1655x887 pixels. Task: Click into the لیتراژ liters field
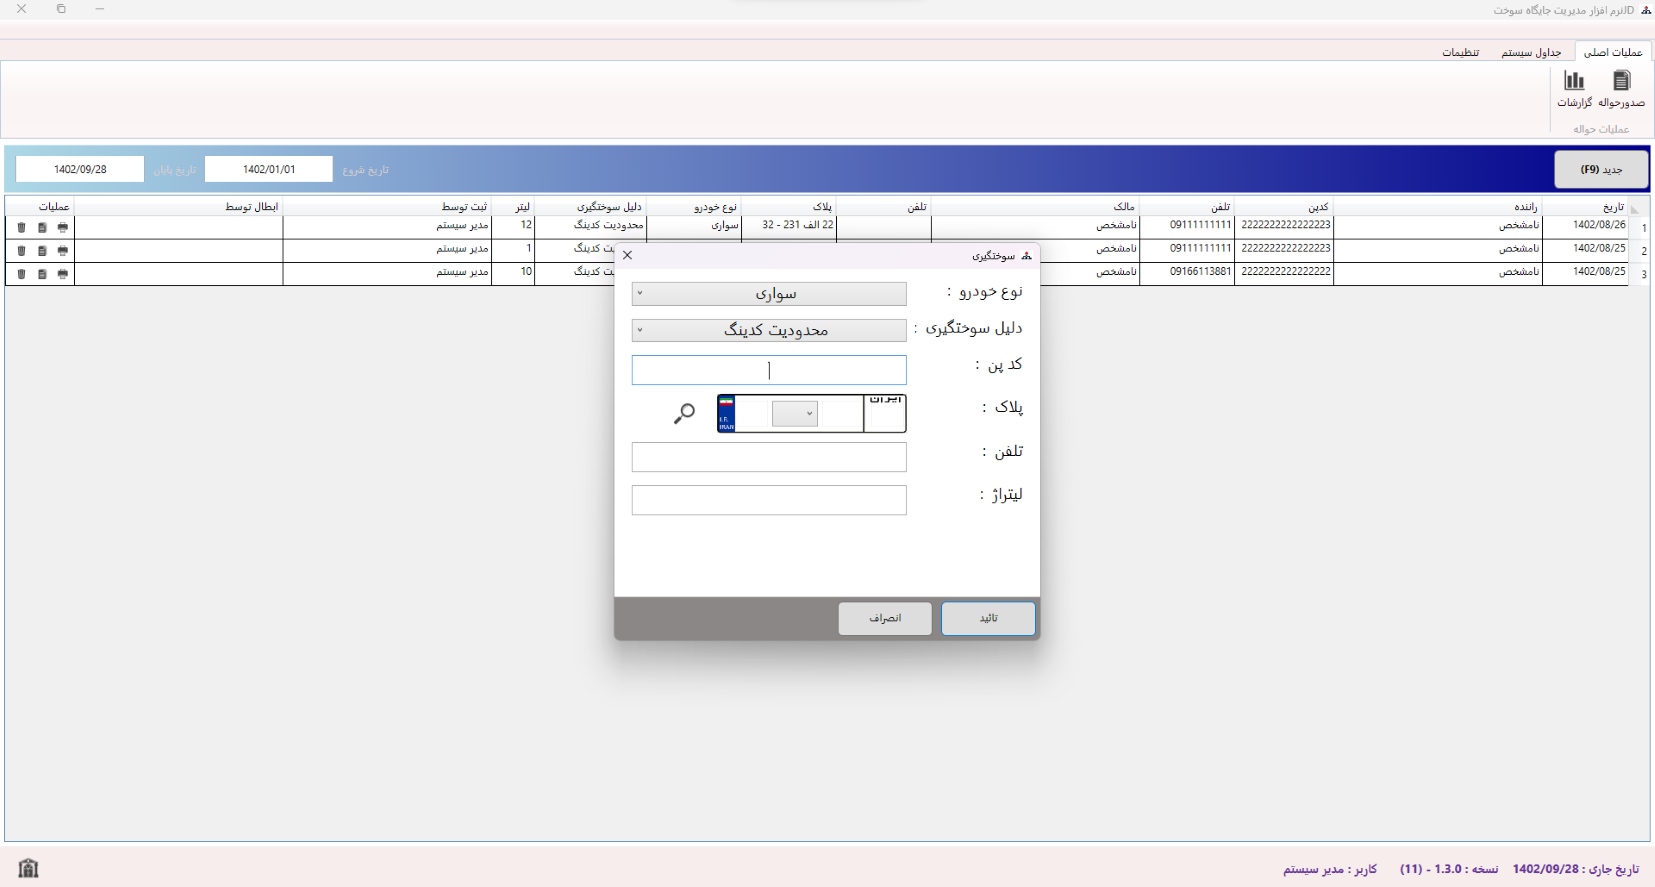[x=769, y=500]
